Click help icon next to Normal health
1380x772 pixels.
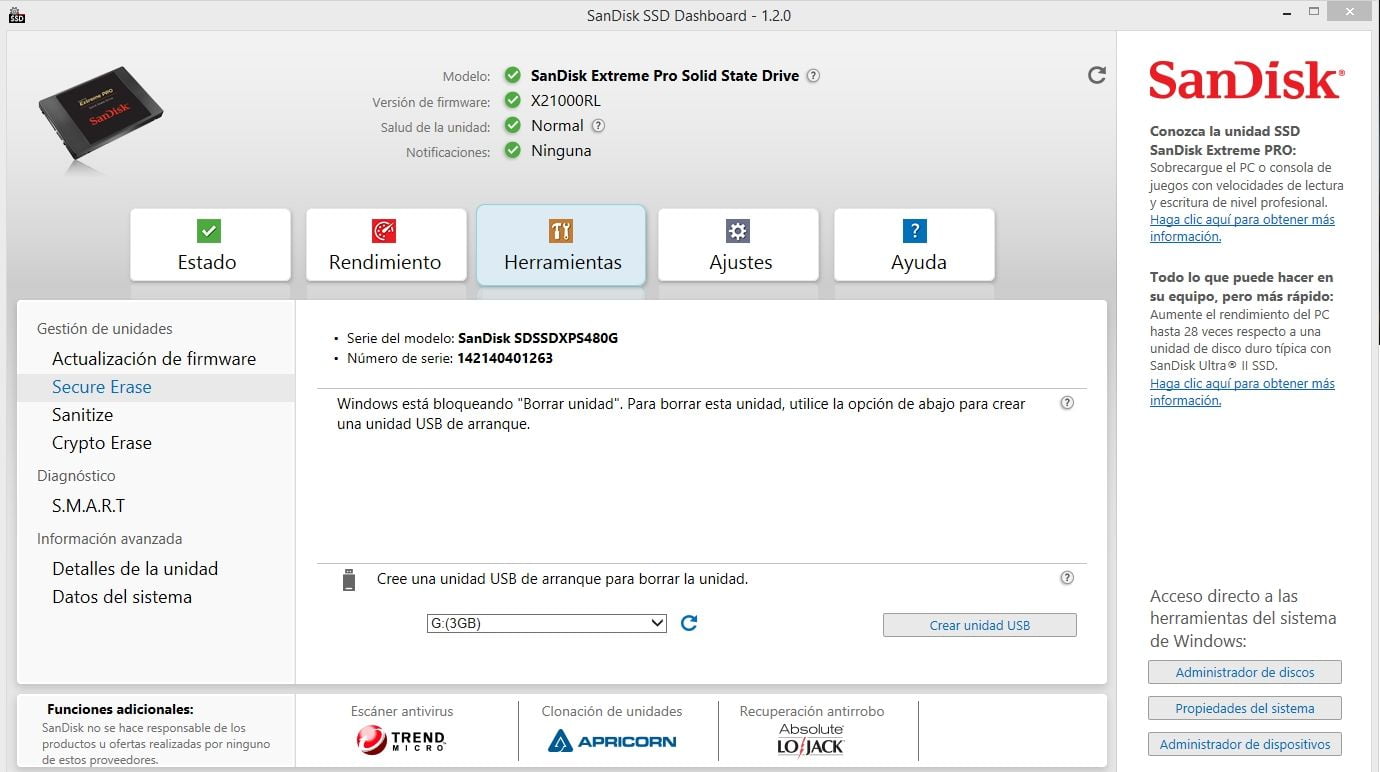click(x=598, y=126)
